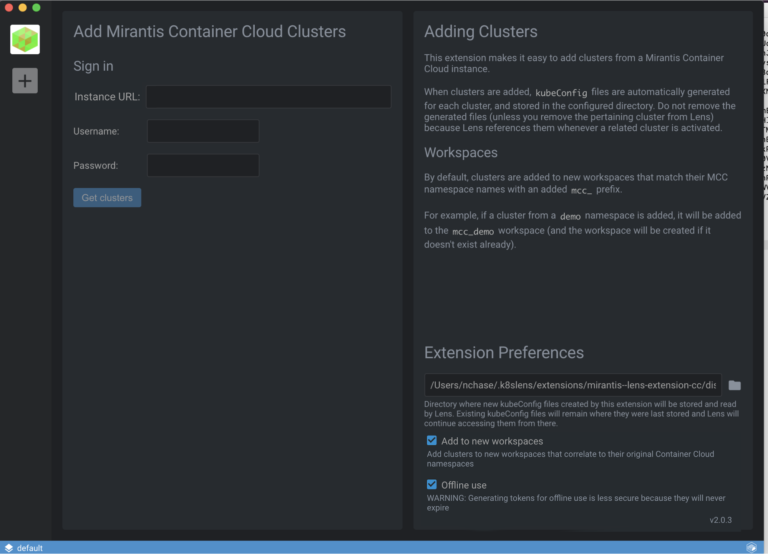Click the Extension Preferences heading

click(504, 353)
